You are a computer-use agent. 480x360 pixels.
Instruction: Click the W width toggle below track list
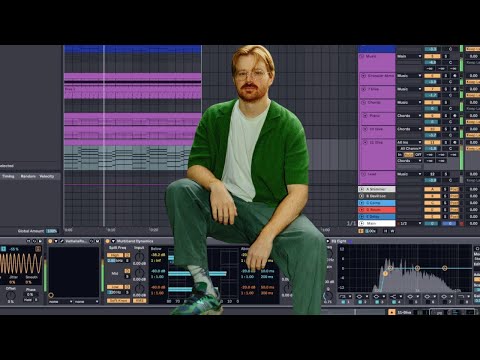(392, 231)
